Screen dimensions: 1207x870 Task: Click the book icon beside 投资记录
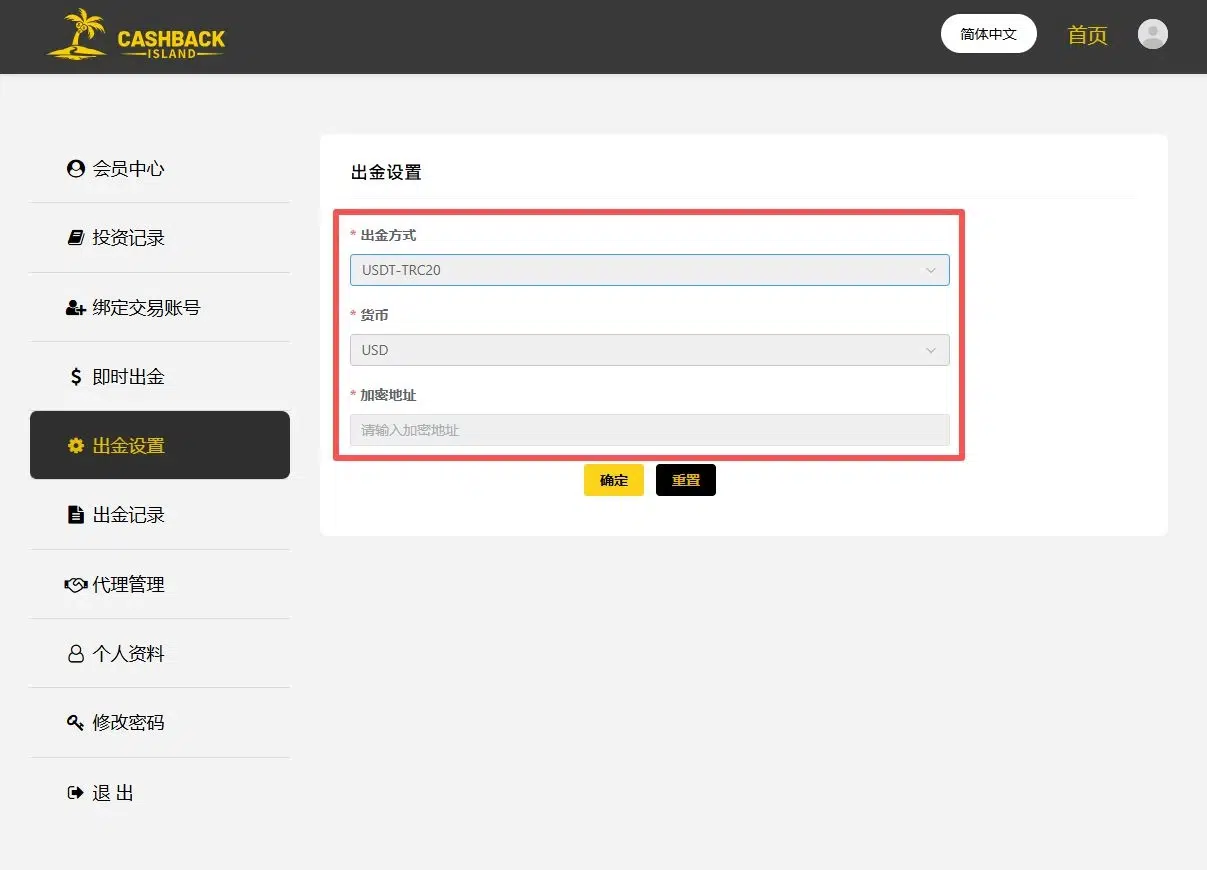75,238
